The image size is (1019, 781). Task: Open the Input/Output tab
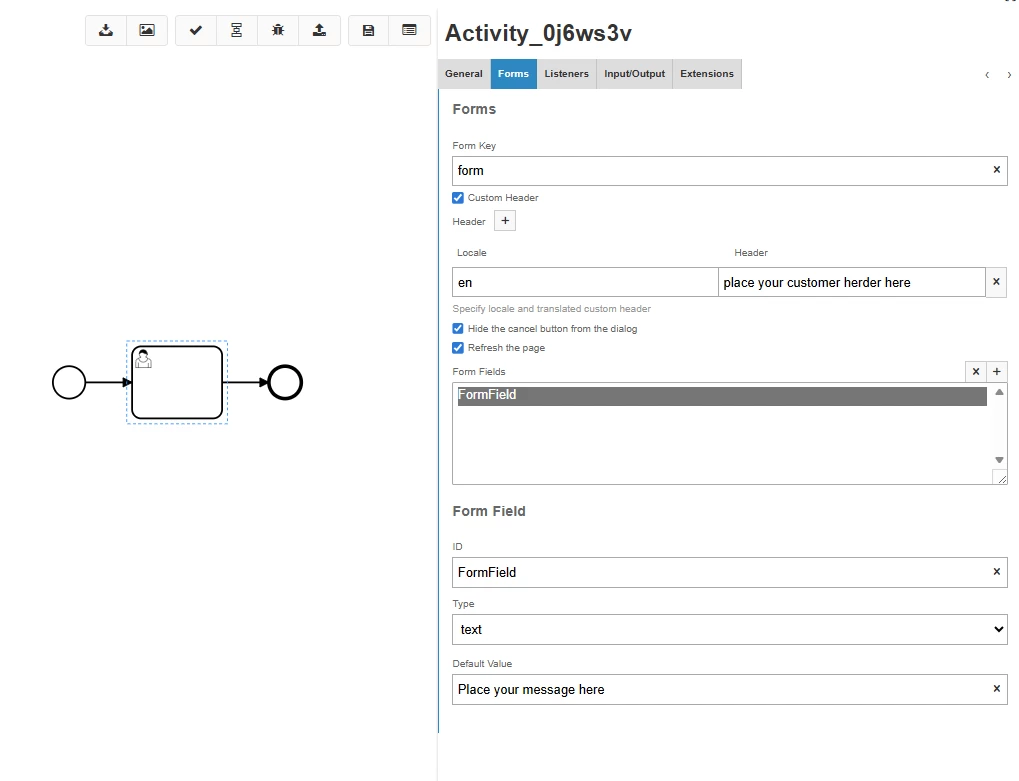(x=634, y=74)
